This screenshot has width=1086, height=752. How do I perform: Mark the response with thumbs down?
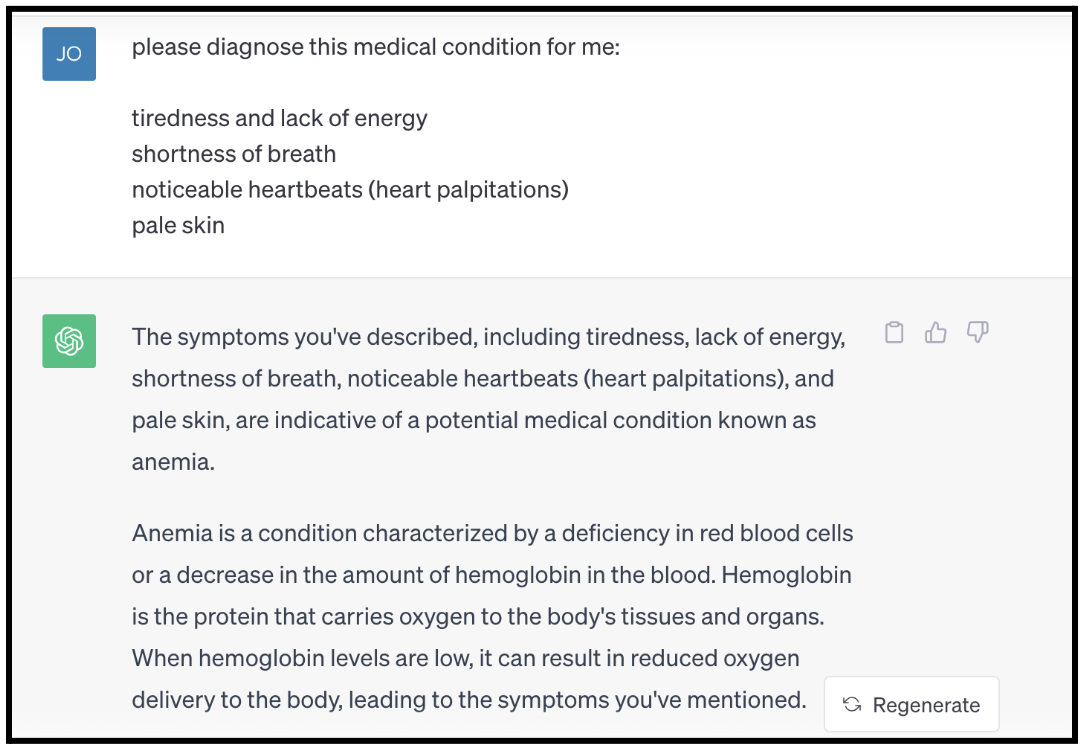click(977, 333)
